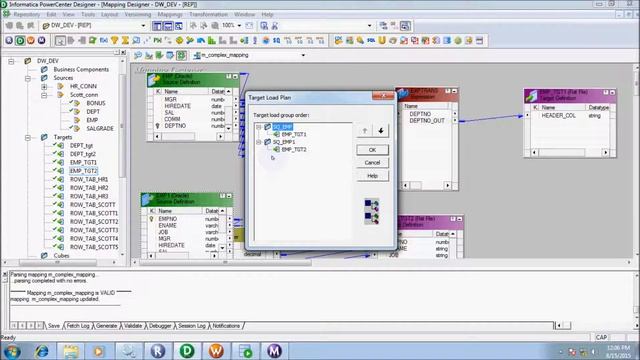Screen dimensions: 640x360
Task: Switch to the Session Log output tab
Action: 191,326
